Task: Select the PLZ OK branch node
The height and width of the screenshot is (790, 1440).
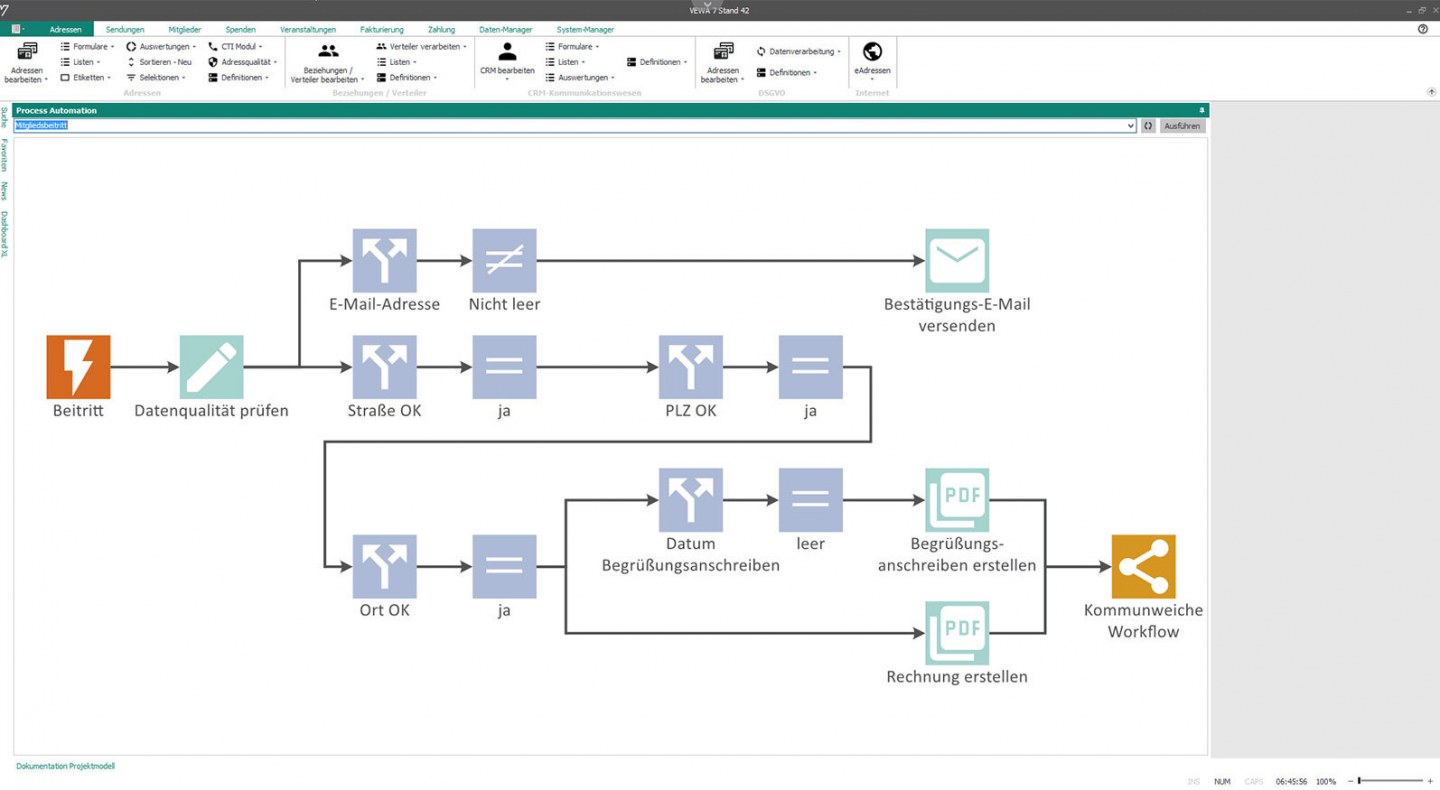Action: [x=691, y=367]
